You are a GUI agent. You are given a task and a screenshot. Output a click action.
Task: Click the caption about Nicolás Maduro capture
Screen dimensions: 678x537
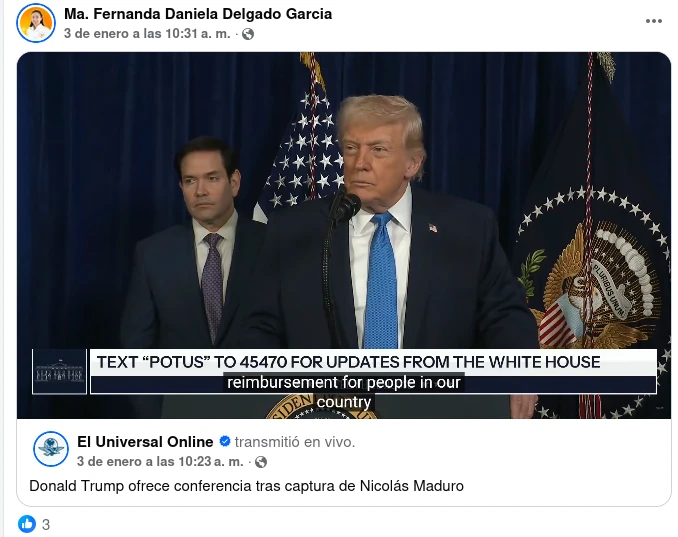246,486
